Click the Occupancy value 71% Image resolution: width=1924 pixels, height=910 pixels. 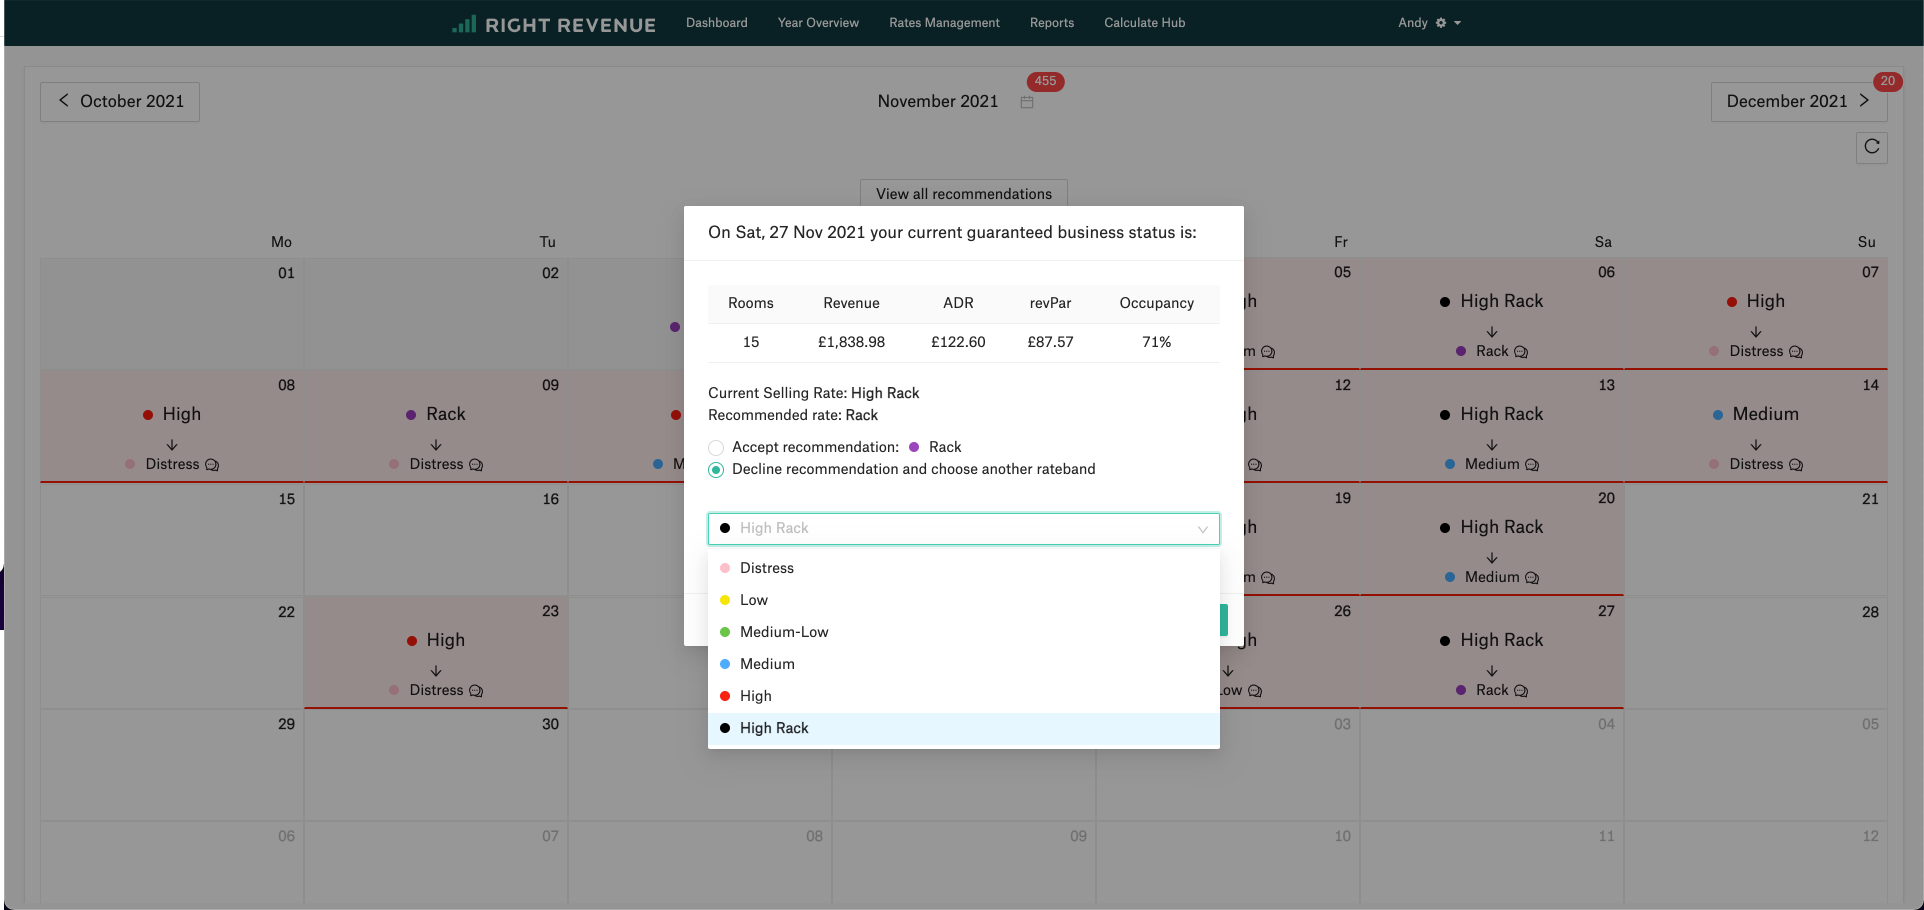(x=1157, y=342)
